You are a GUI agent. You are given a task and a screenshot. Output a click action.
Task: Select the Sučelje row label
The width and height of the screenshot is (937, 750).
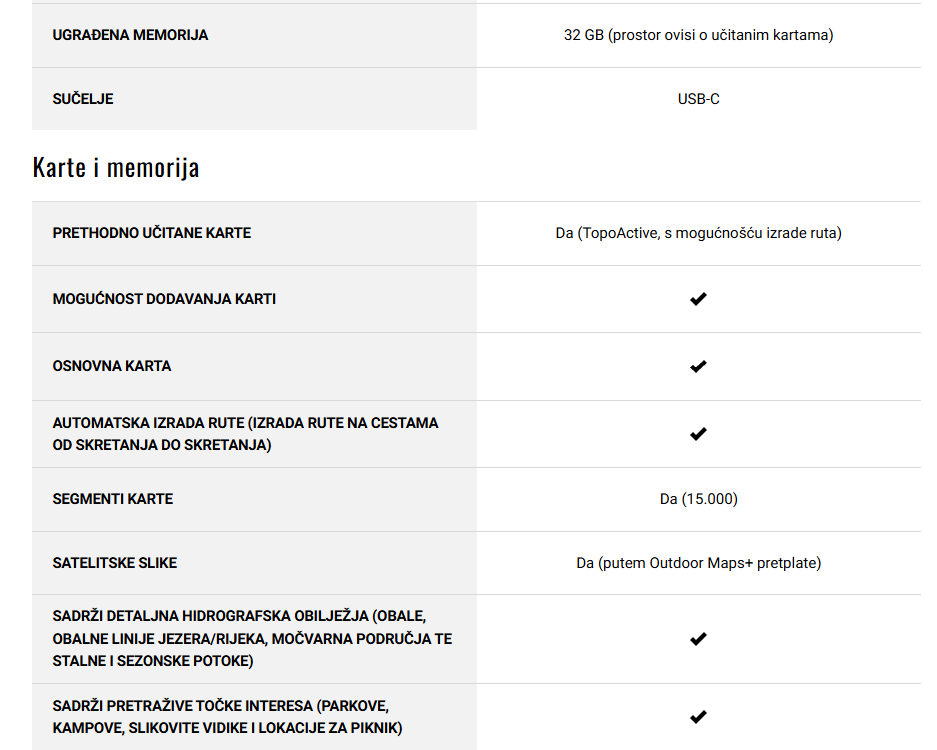pos(83,99)
